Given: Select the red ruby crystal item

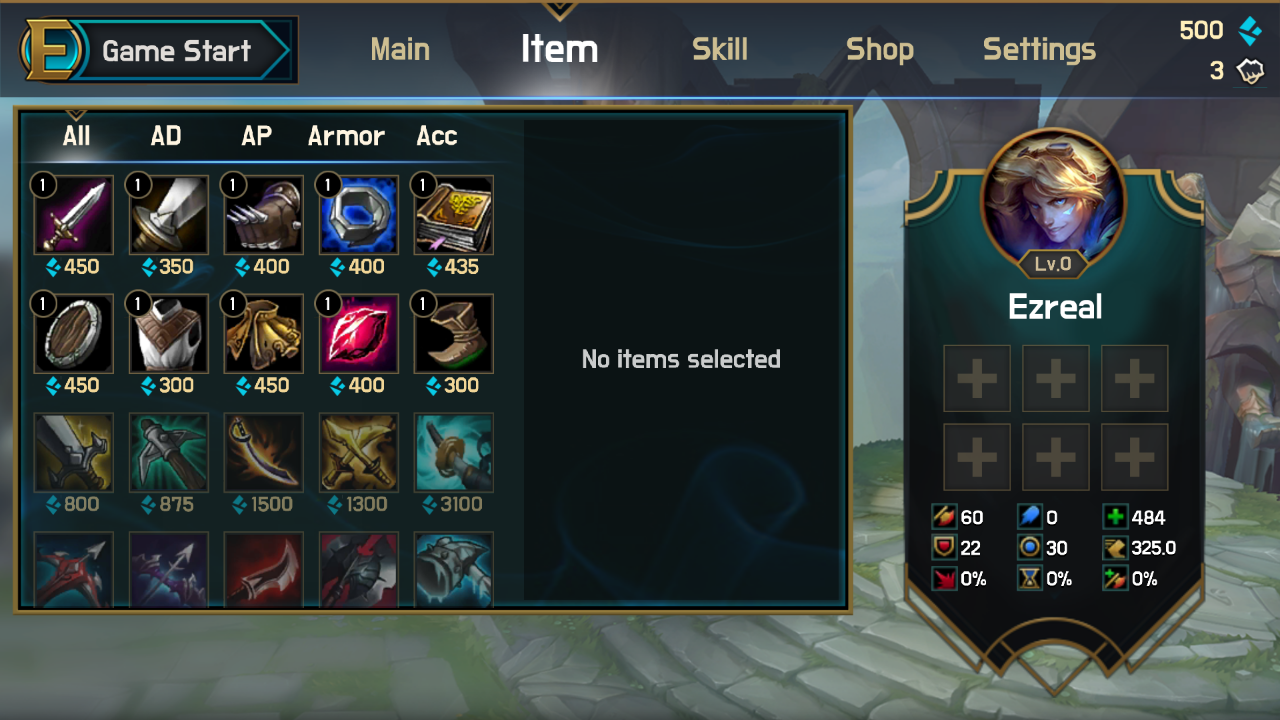Looking at the screenshot, I should click(359, 333).
